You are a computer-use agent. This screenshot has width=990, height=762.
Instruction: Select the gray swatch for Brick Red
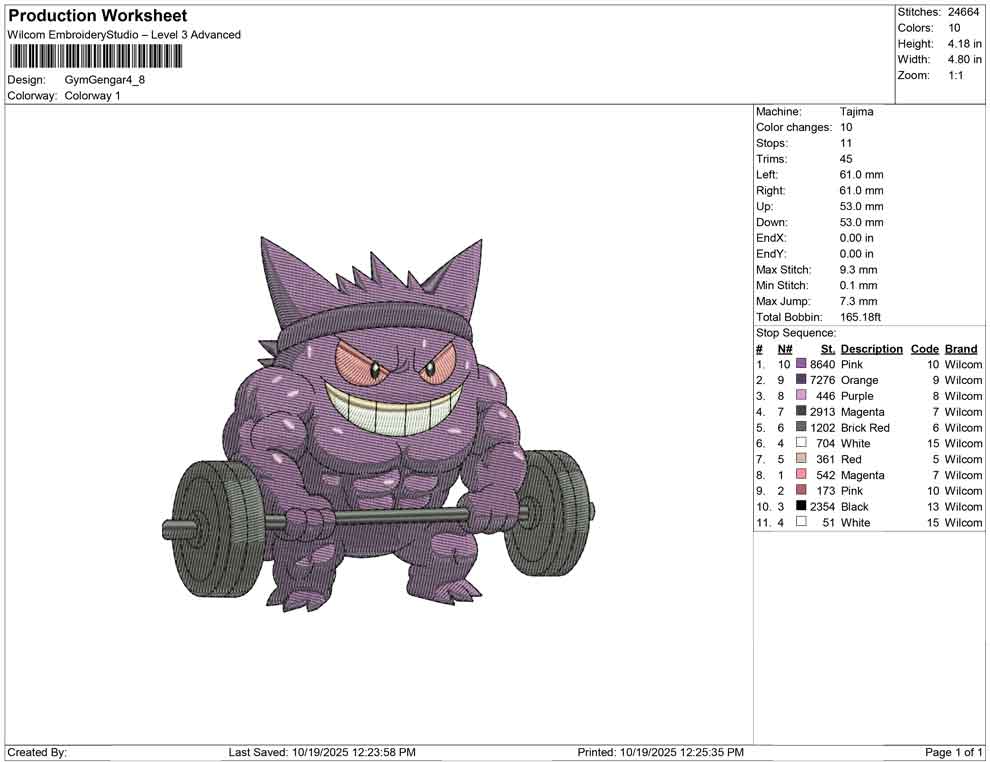coord(801,427)
